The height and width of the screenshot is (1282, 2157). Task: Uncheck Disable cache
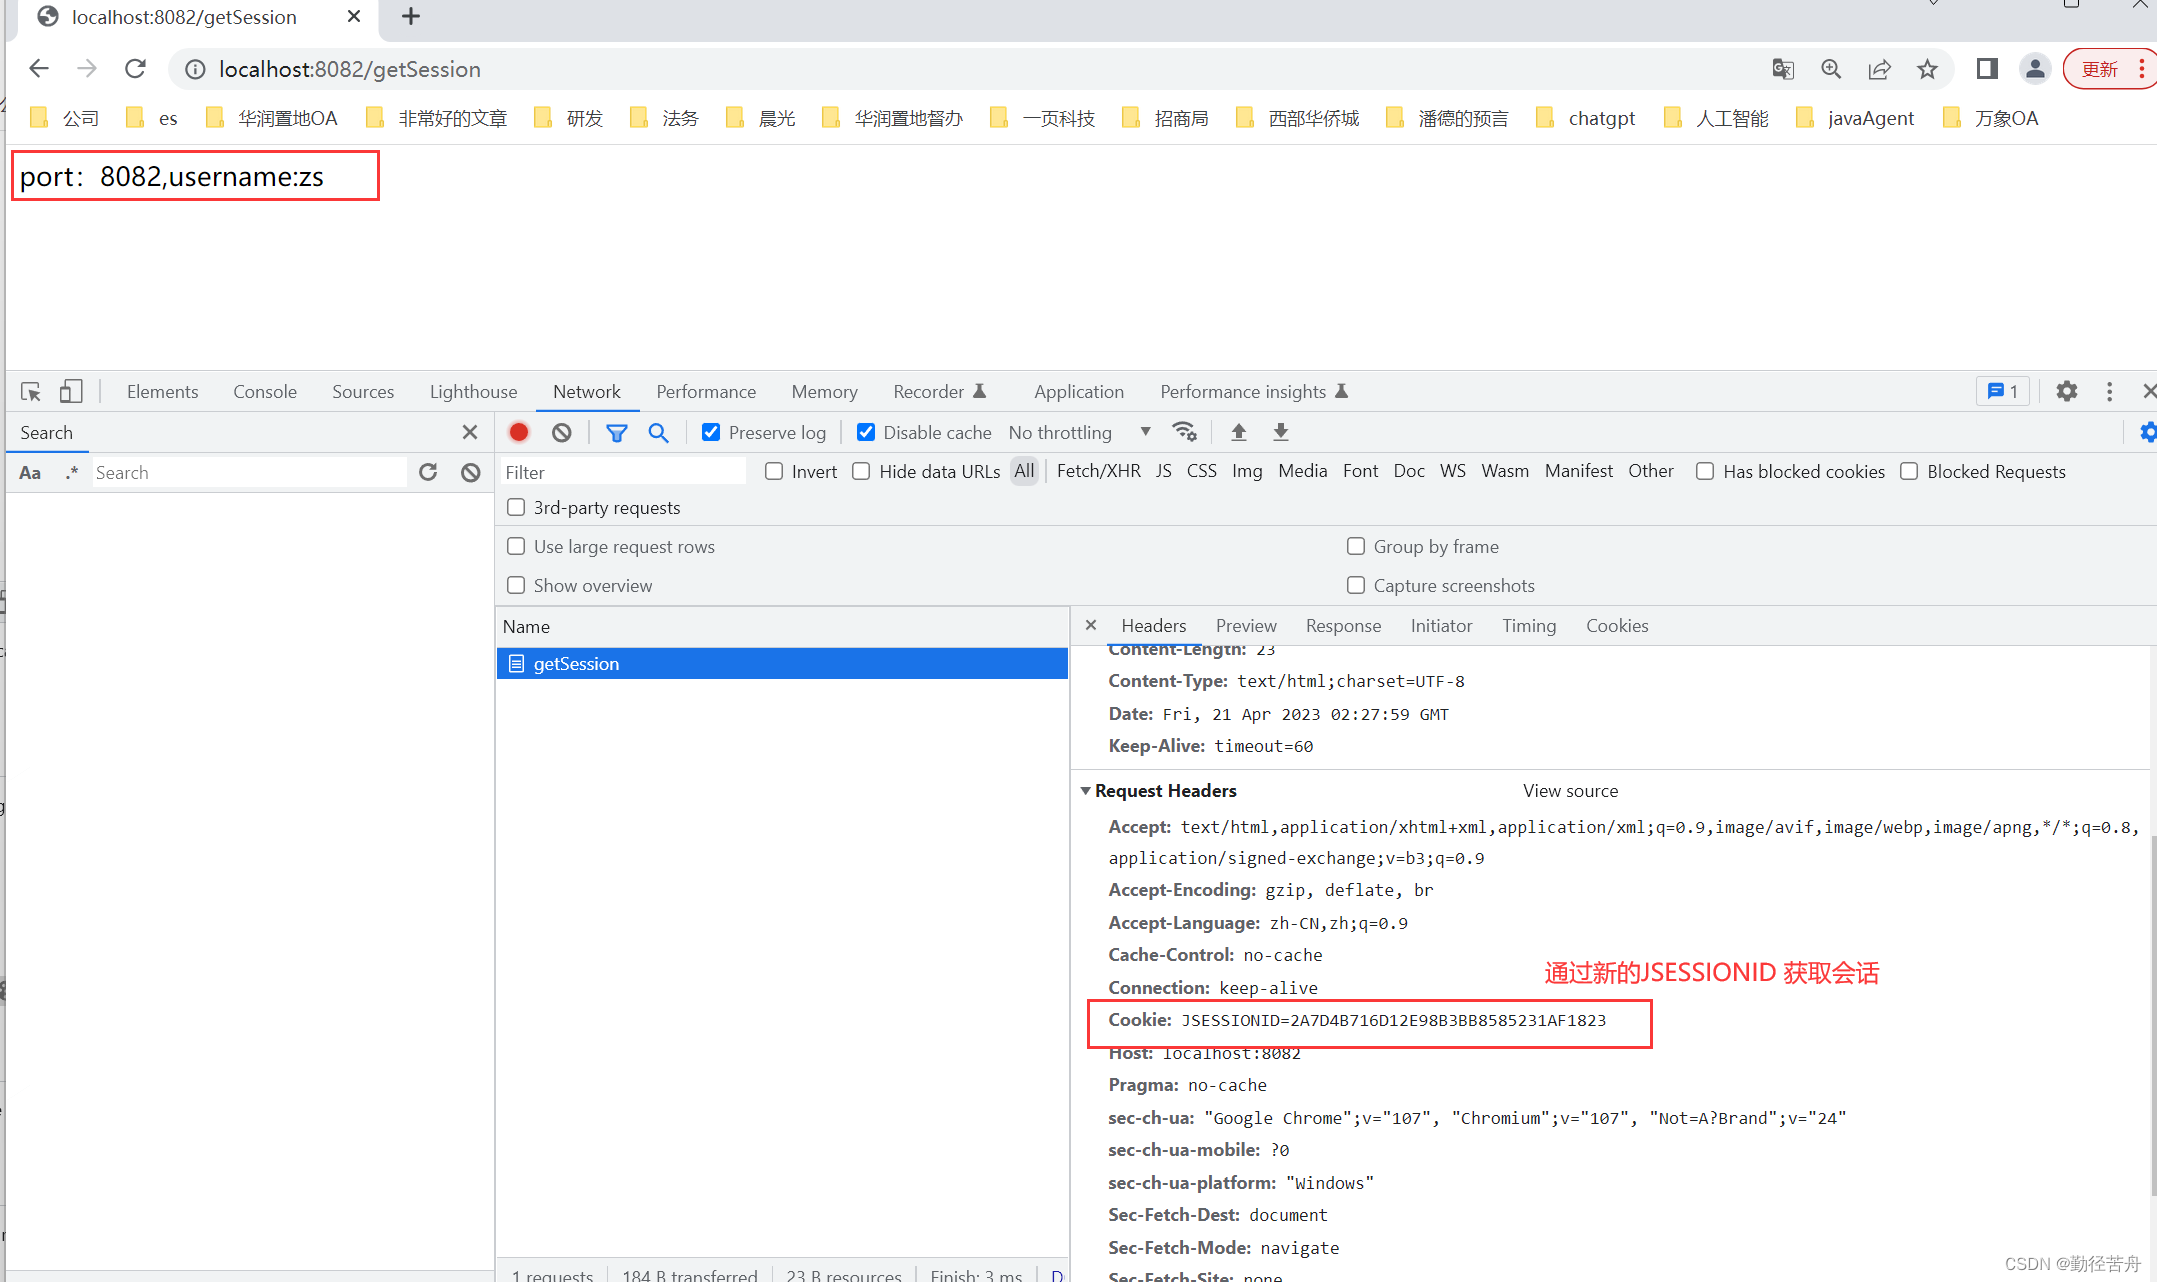click(866, 432)
